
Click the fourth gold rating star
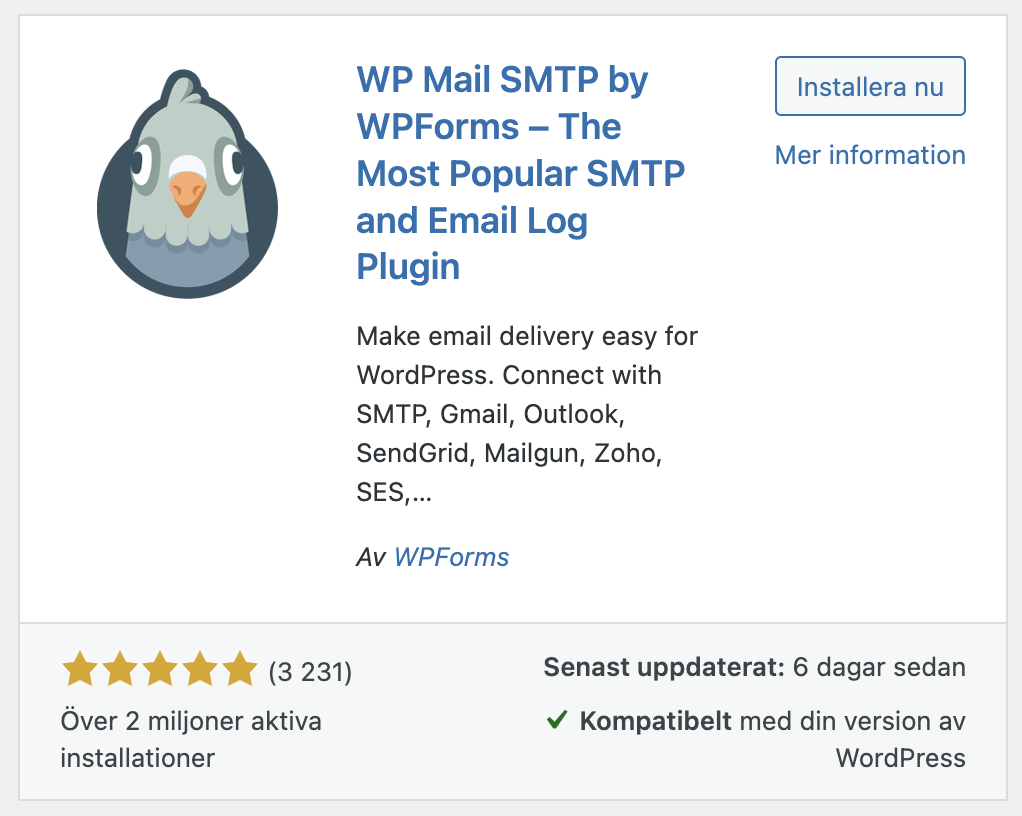click(201, 669)
